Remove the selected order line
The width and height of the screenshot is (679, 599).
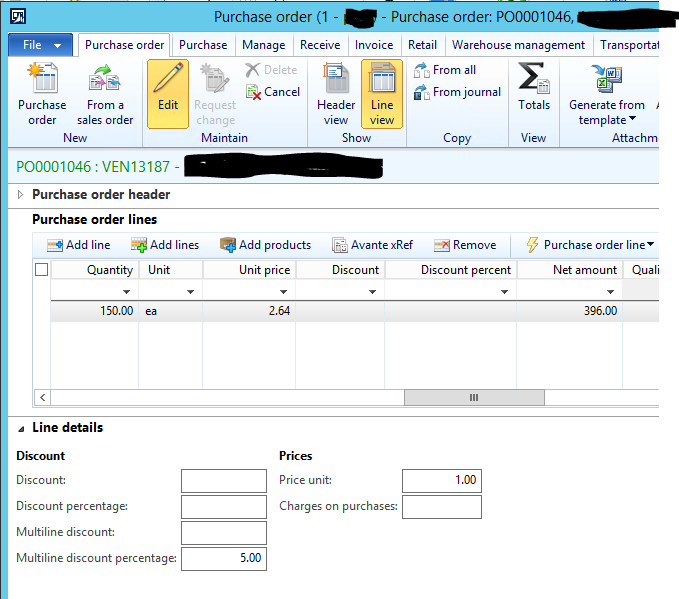coord(465,245)
